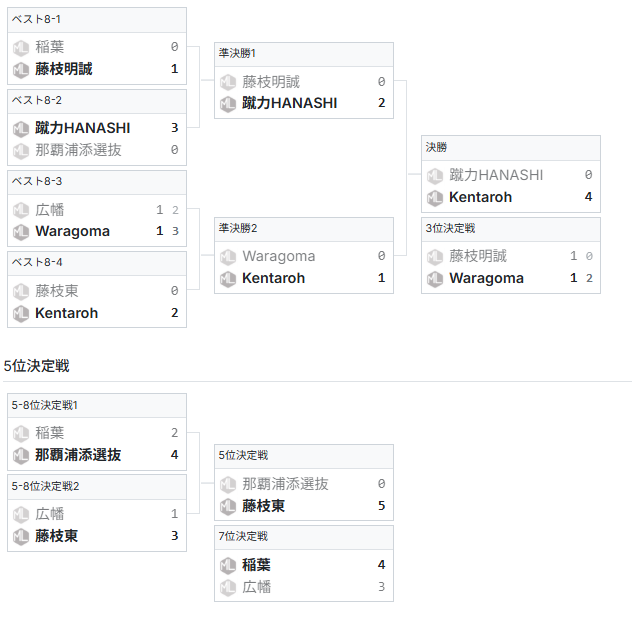Open 藤枝明誠 team link in ベスト8-1
This screenshot has width=632, height=619.
[63, 69]
